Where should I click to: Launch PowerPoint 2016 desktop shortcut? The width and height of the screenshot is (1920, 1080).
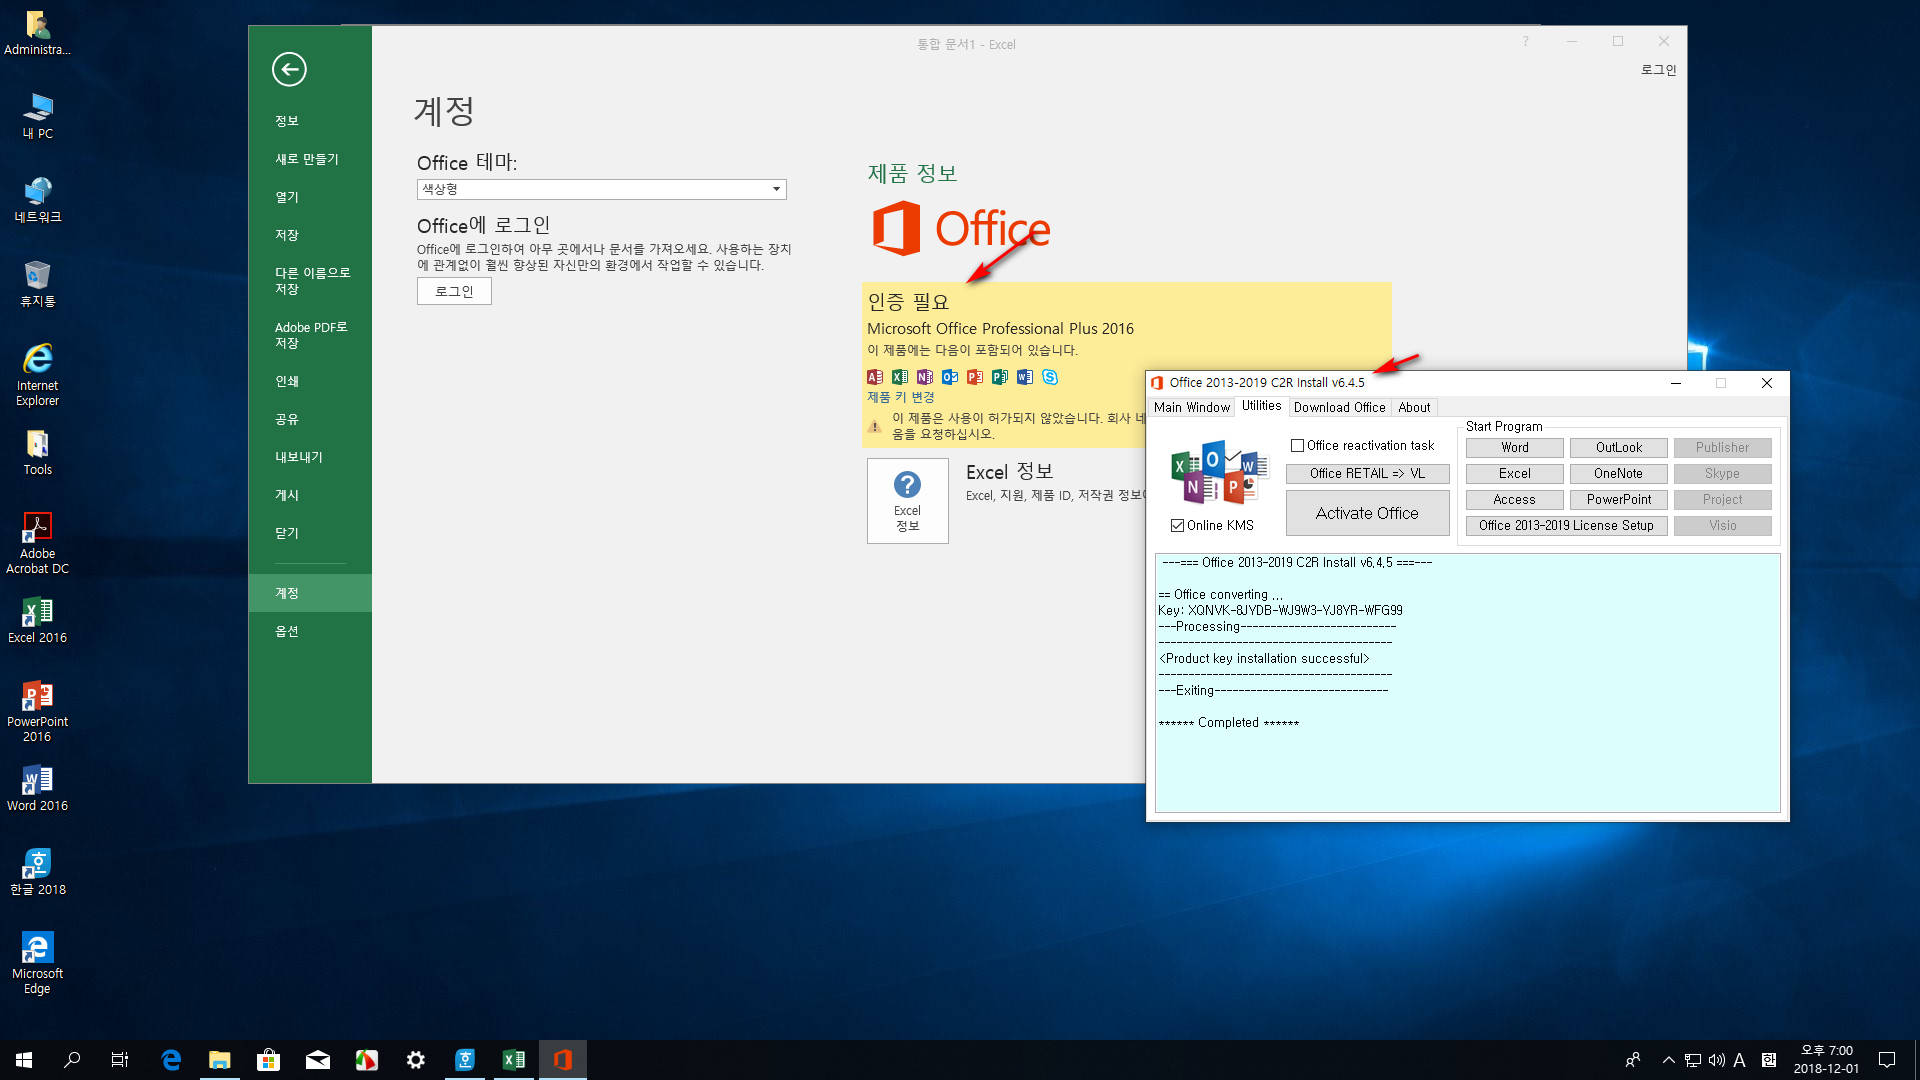[37, 711]
